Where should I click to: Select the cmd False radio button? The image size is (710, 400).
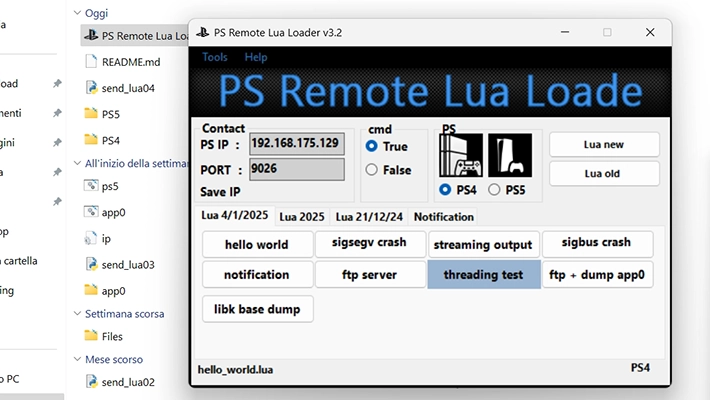(x=371, y=169)
